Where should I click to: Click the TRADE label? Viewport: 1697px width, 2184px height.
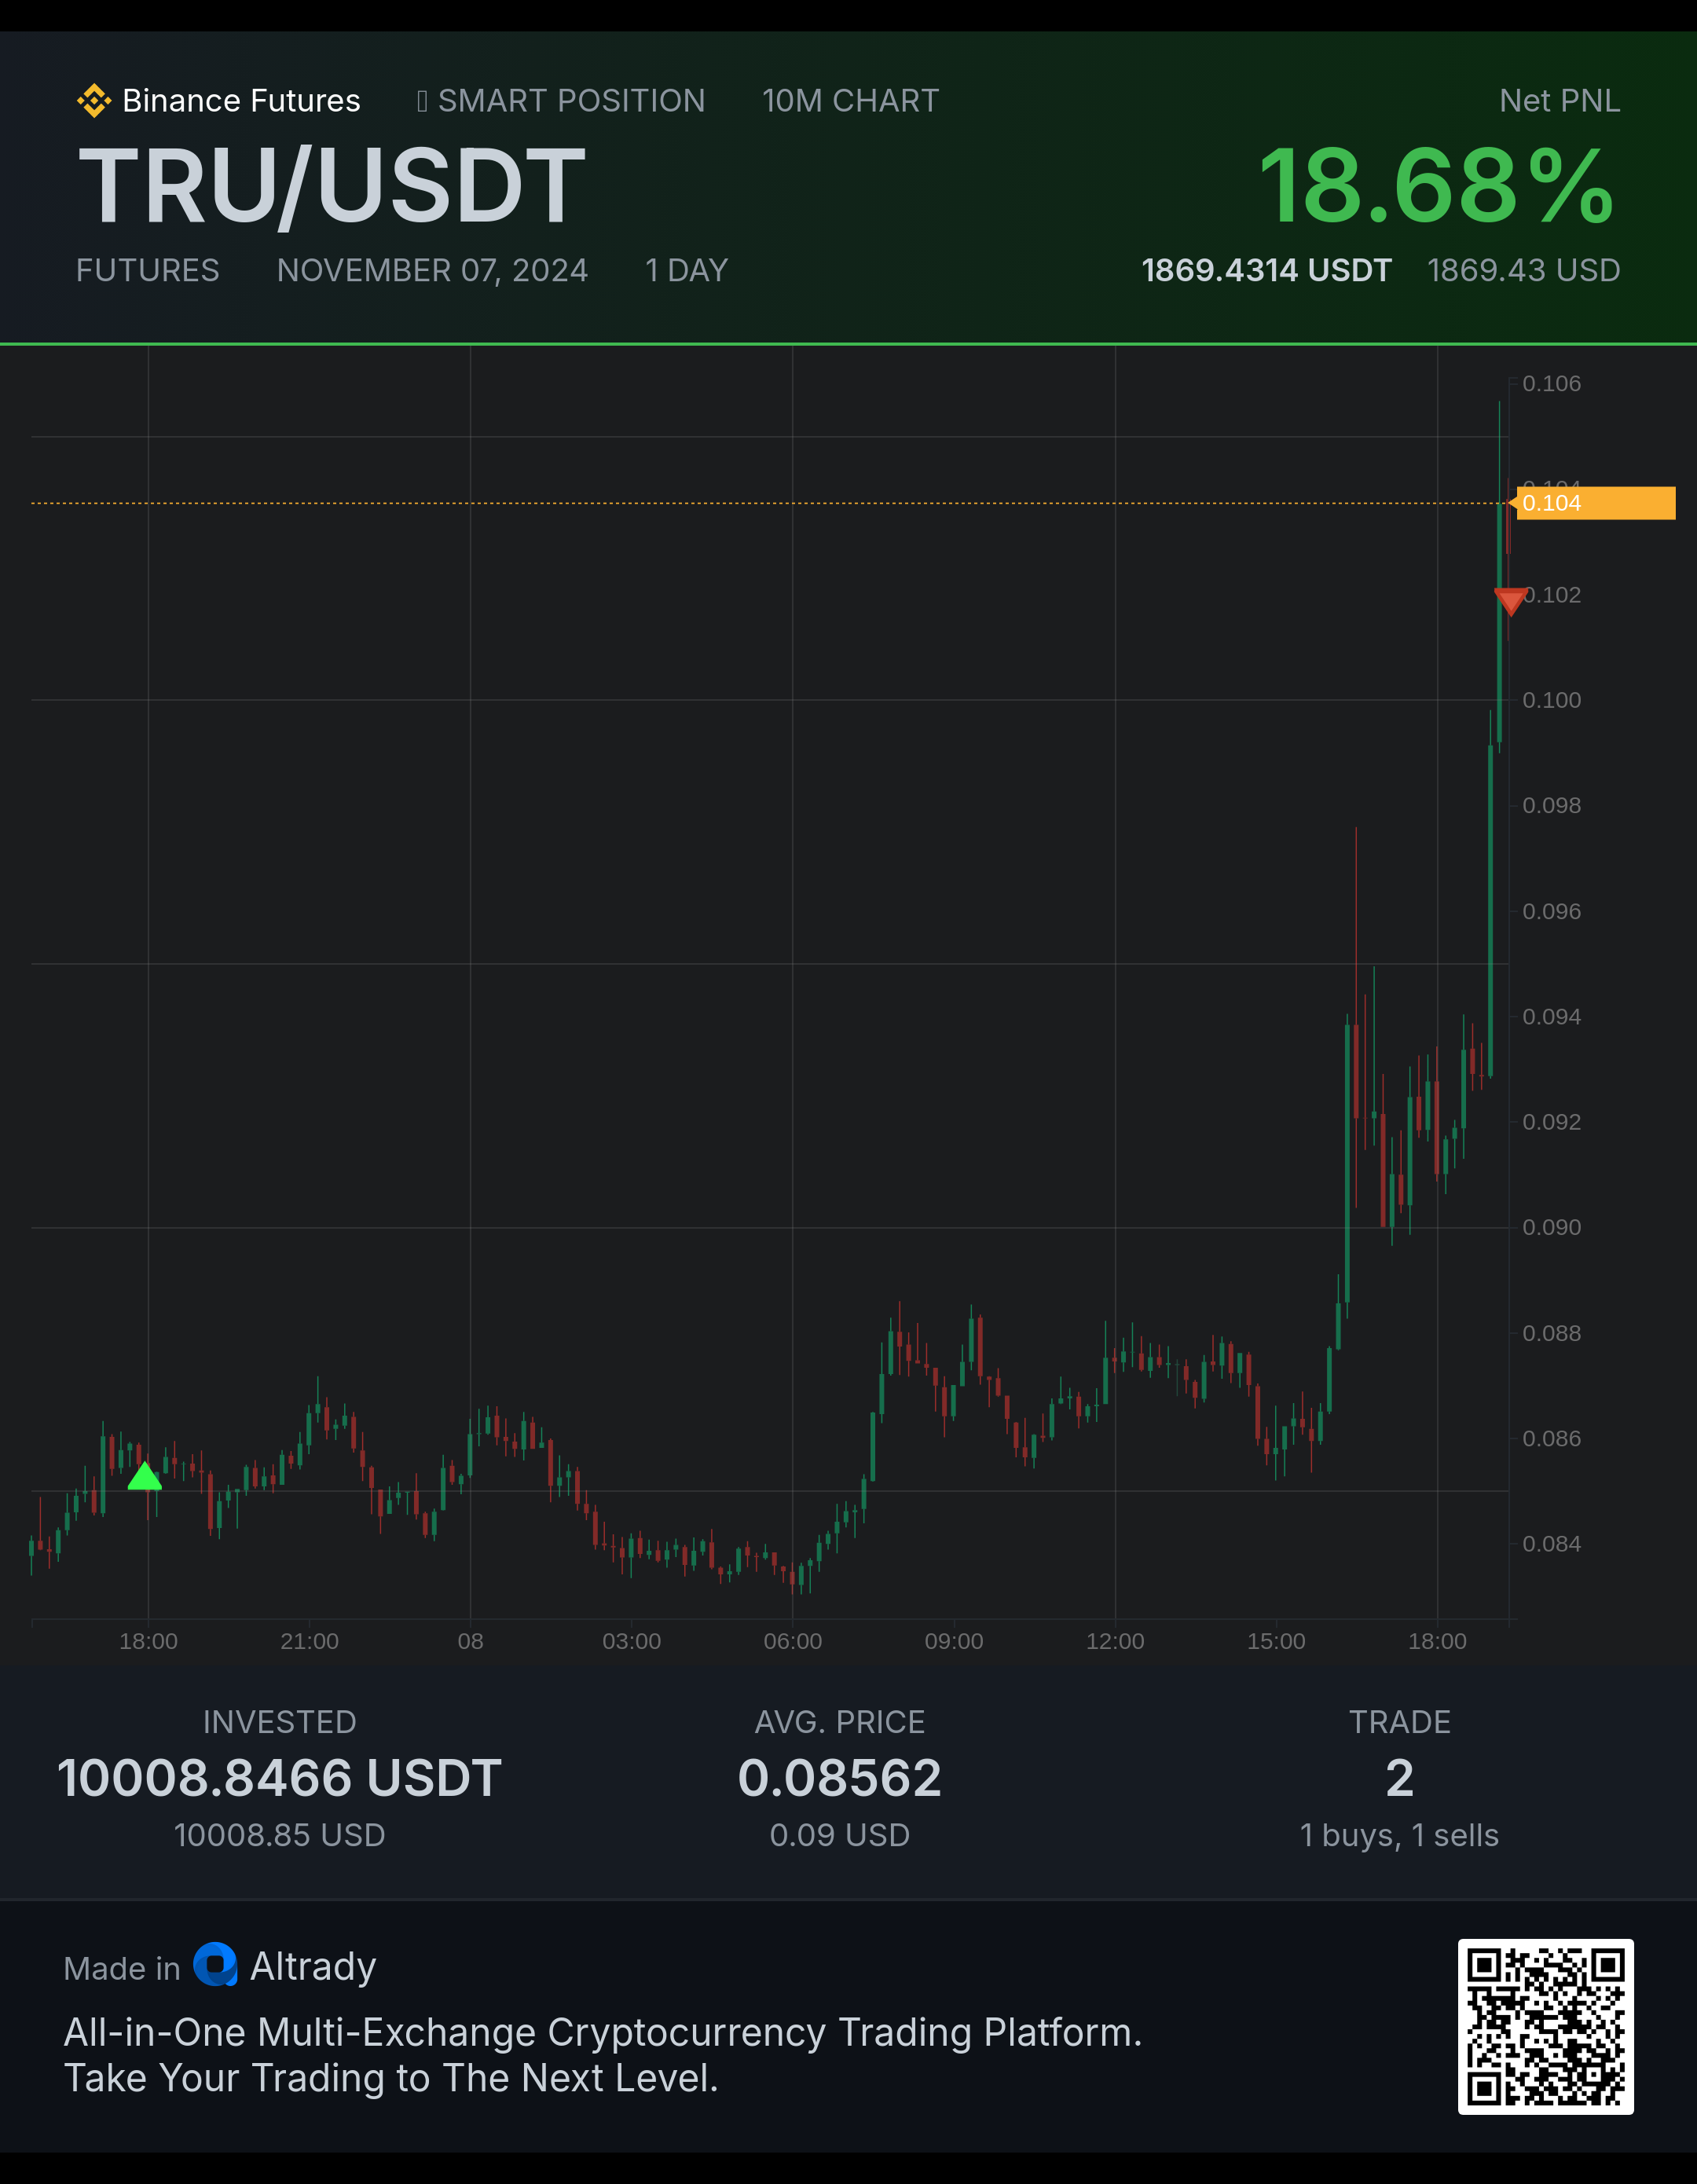click(1400, 1722)
